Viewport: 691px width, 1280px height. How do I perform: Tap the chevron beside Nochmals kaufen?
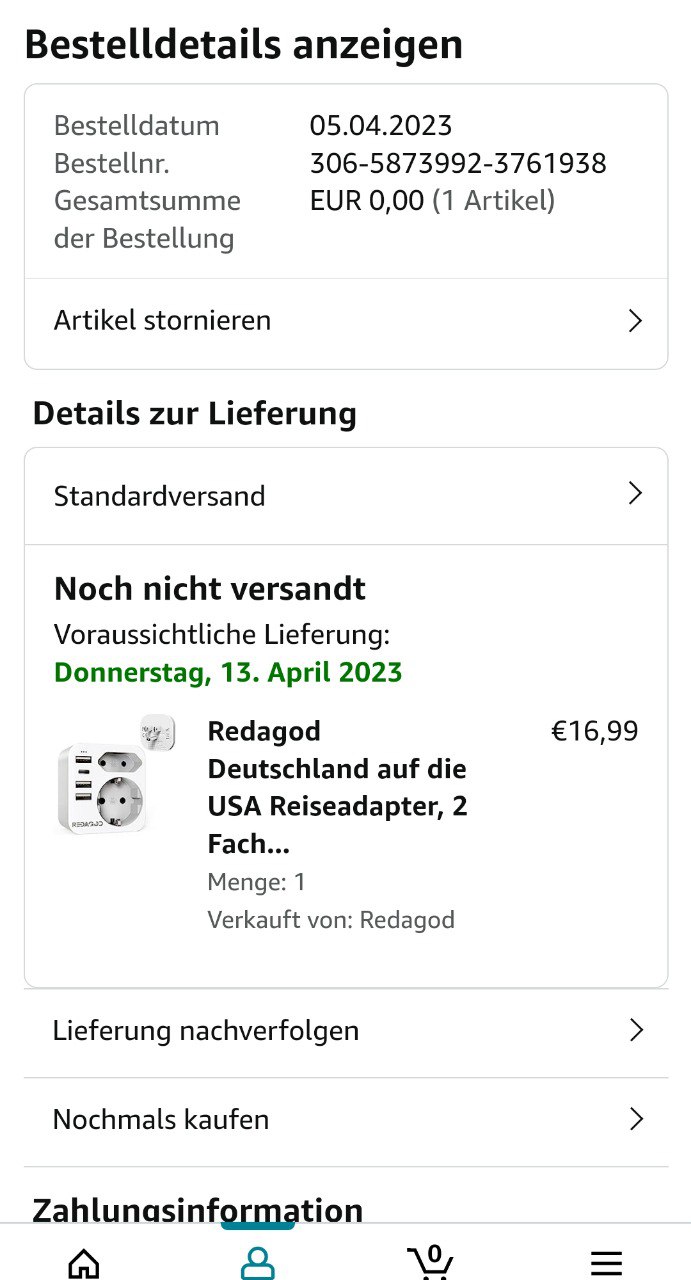point(635,1119)
